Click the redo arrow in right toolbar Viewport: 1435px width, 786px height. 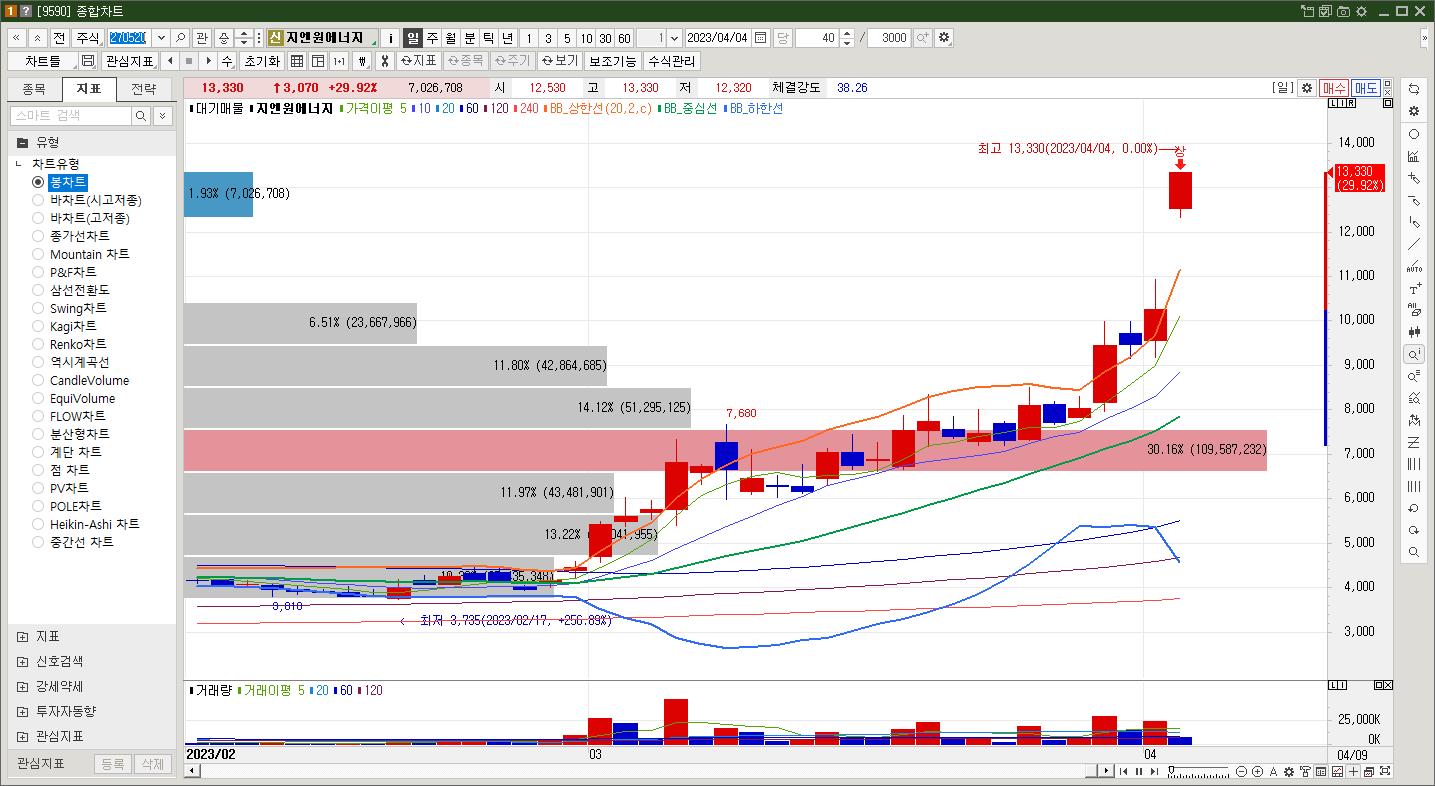1414,530
